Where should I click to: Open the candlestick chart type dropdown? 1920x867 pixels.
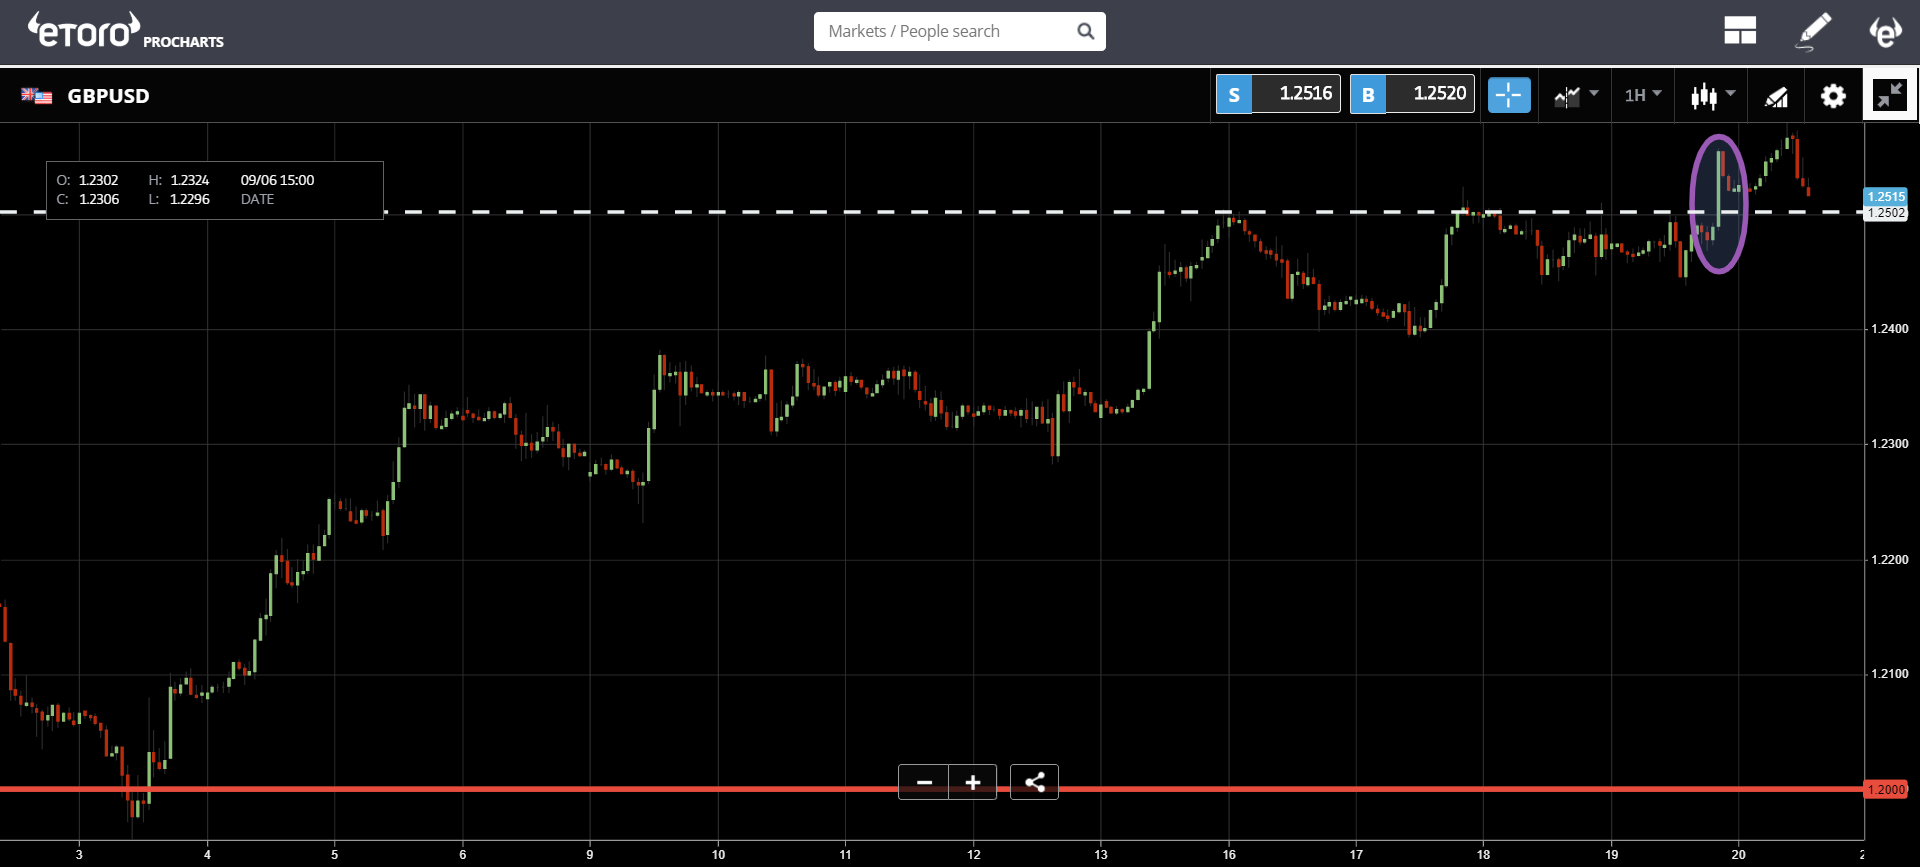pyautogui.click(x=1712, y=95)
